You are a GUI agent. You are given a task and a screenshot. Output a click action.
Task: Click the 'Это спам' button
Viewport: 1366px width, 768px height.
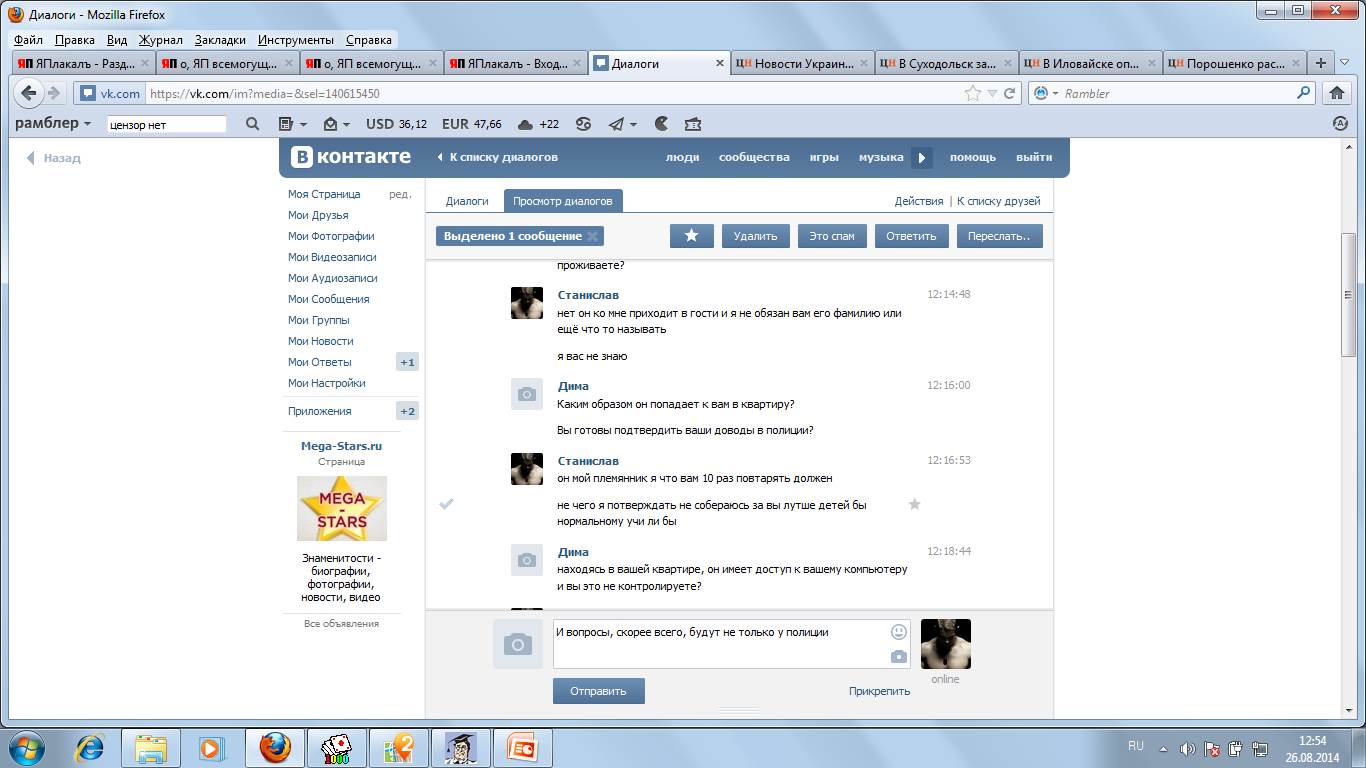click(832, 236)
